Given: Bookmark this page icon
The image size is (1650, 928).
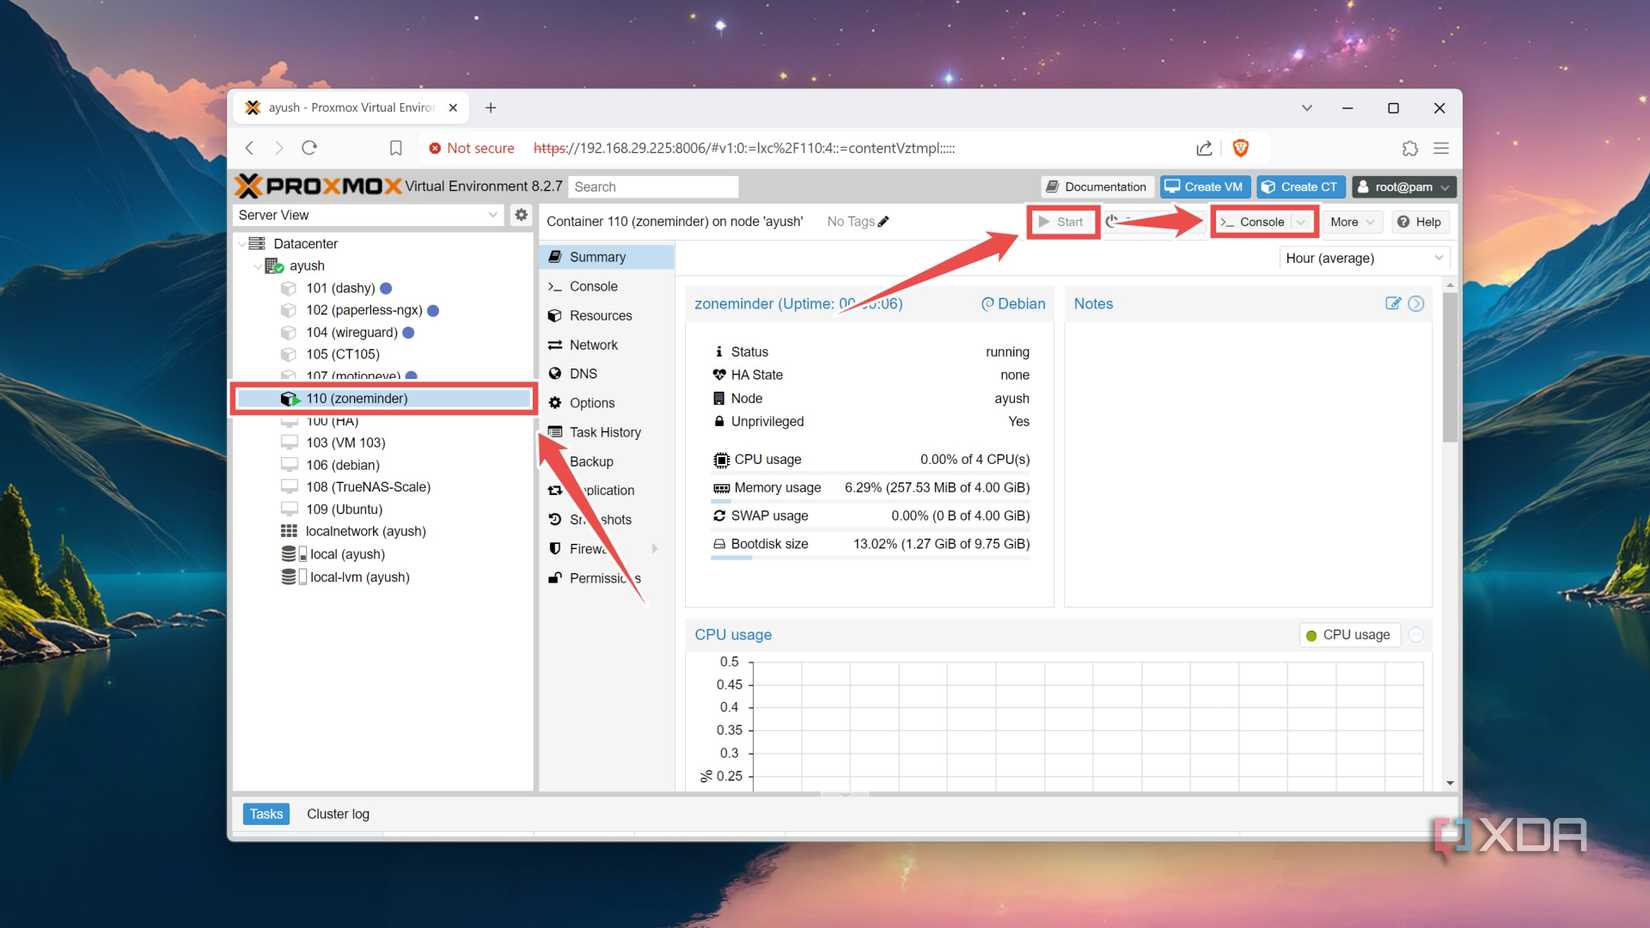Looking at the screenshot, I should [x=396, y=148].
